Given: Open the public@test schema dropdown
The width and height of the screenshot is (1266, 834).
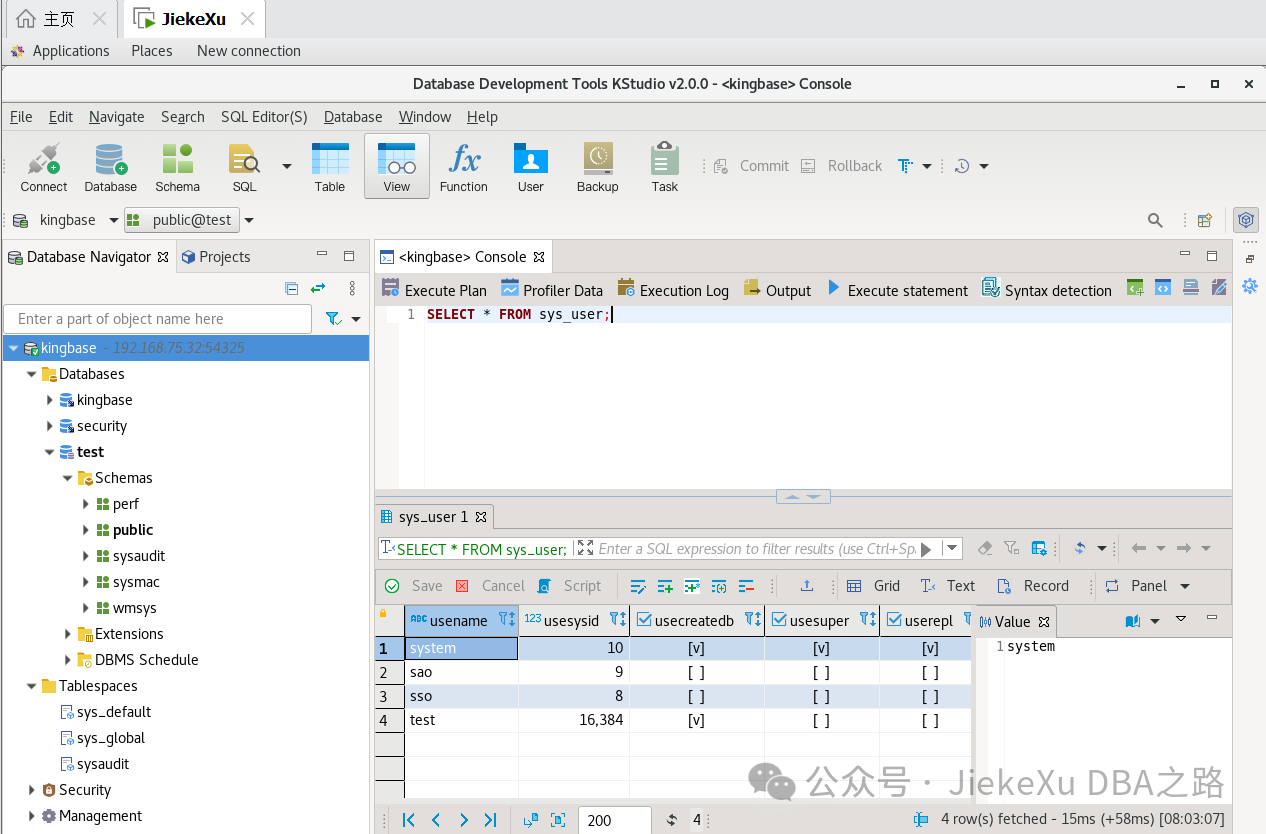Looking at the screenshot, I should point(249,220).
